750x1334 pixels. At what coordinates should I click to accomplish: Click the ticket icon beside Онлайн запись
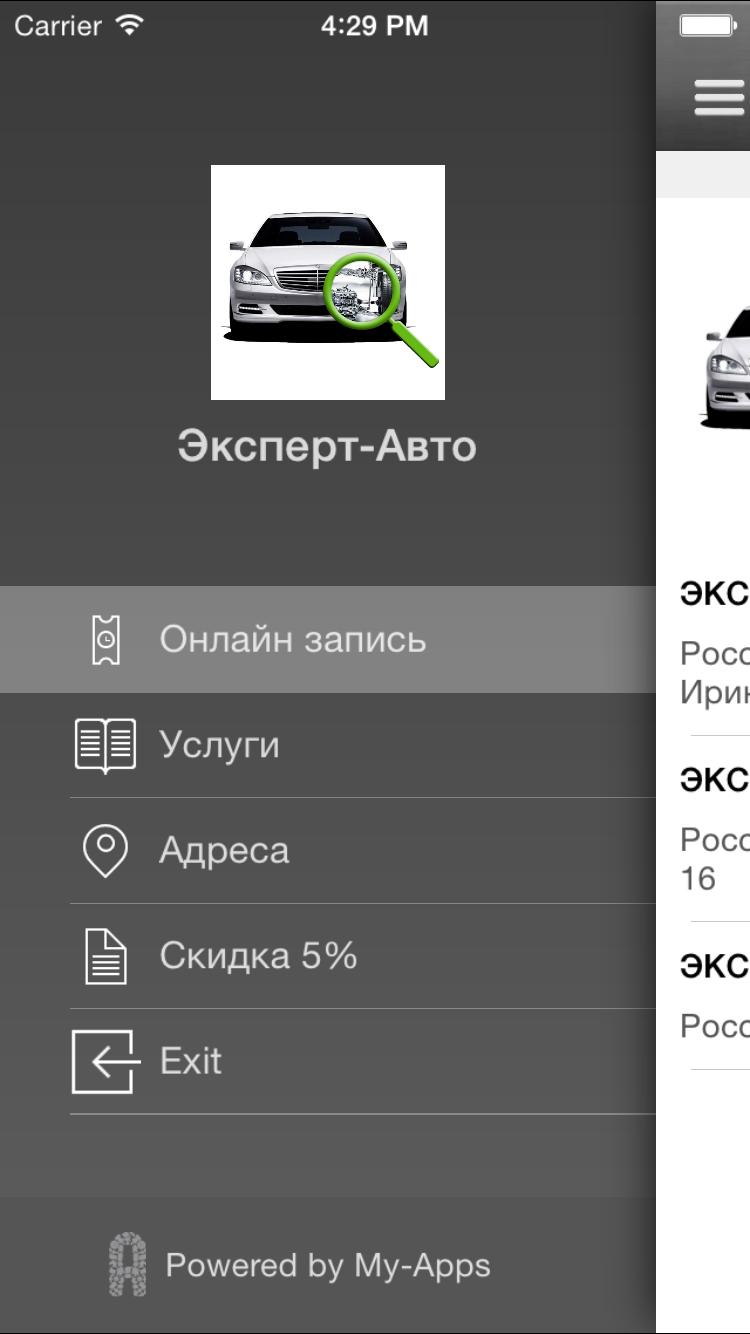coord(105,639)
